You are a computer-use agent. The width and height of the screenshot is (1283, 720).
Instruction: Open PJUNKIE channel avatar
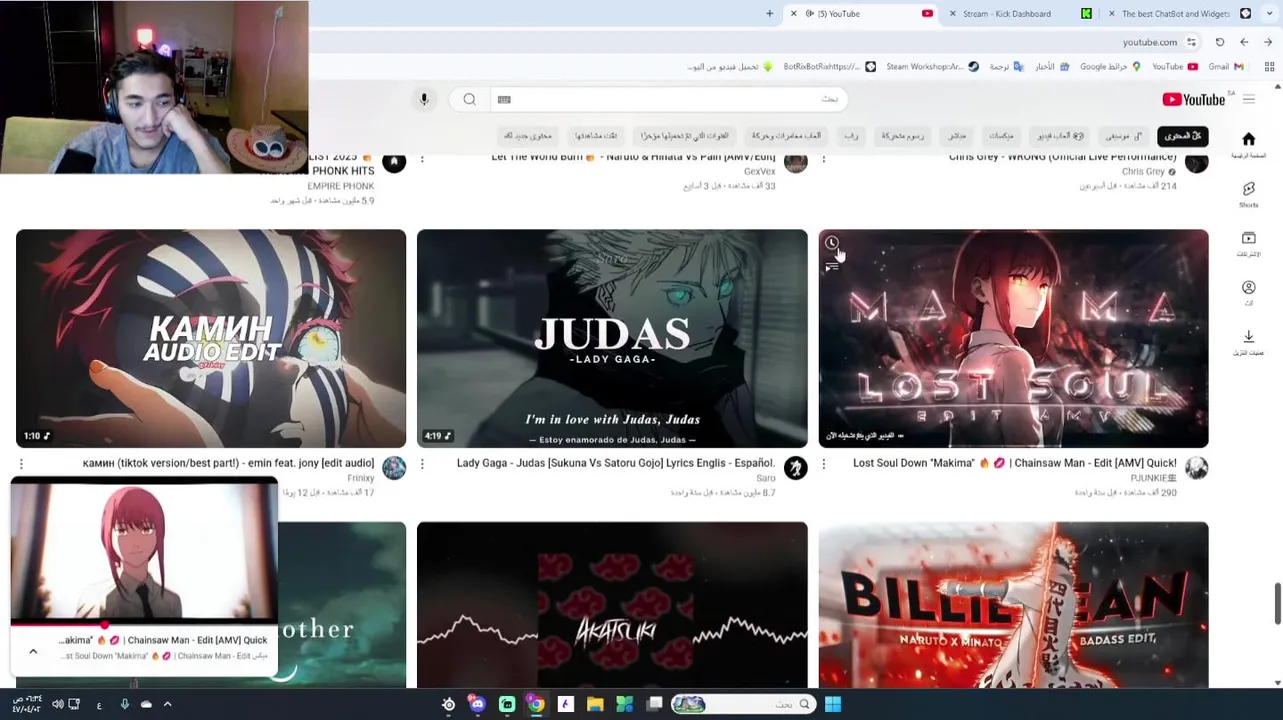click(1196, 468)
